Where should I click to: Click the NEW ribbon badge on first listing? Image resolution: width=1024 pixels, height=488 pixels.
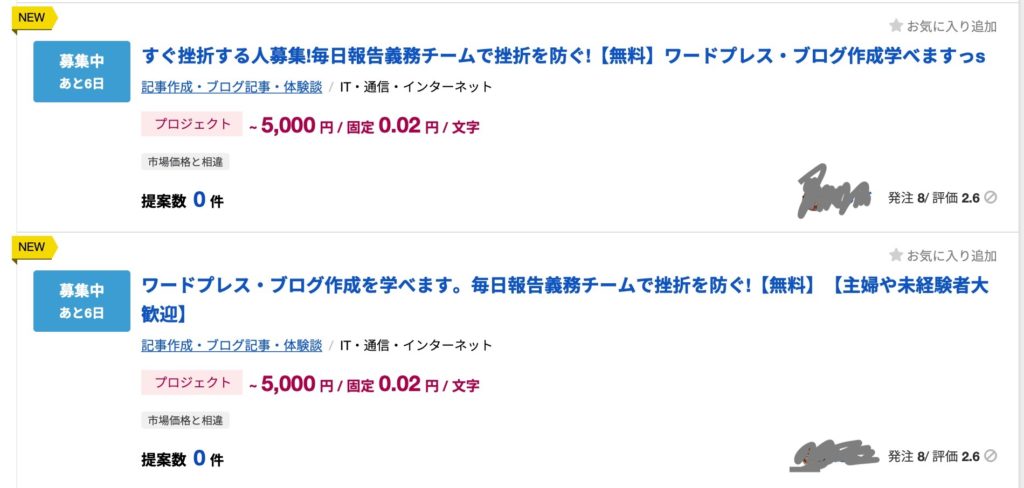click(35, 19)
